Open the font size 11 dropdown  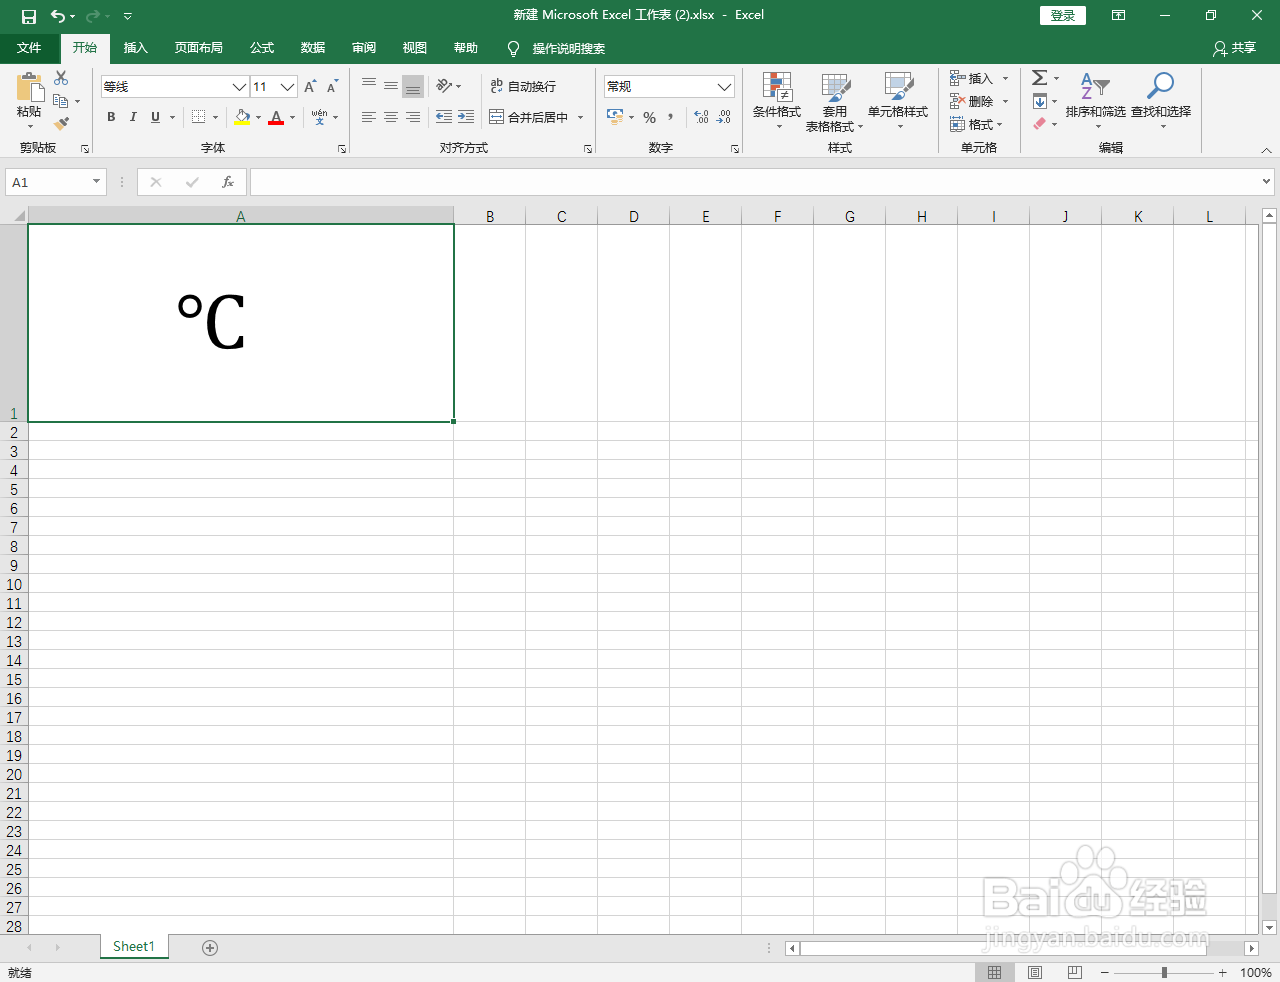coord(288,87)
